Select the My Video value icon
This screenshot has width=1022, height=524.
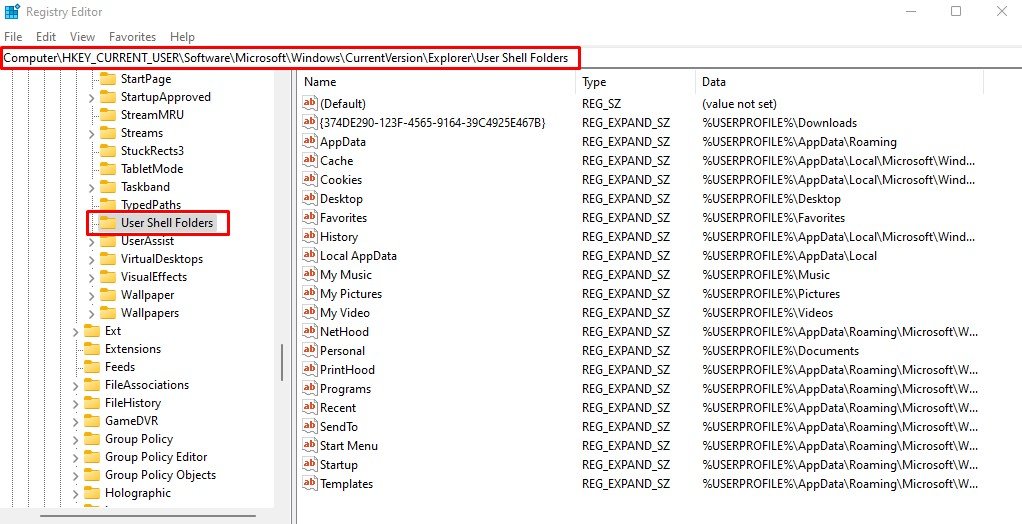pos(310,312)
